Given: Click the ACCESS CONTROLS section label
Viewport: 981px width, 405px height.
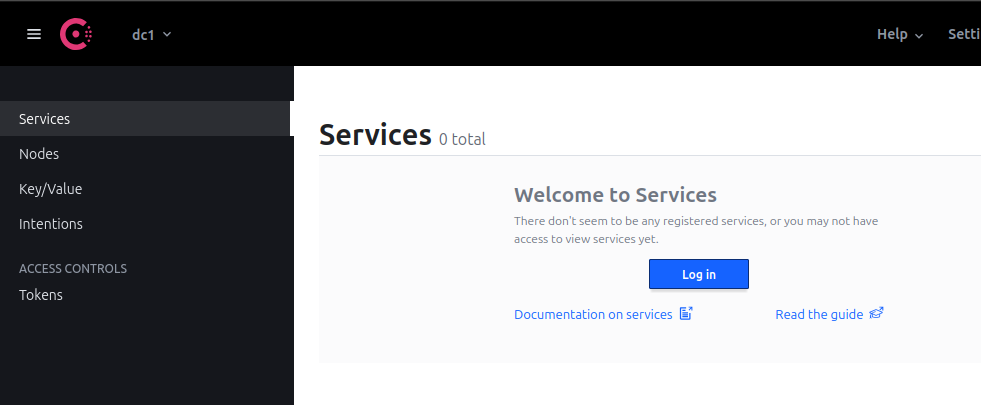Looking at the screenshot, I should pos(73,269).
